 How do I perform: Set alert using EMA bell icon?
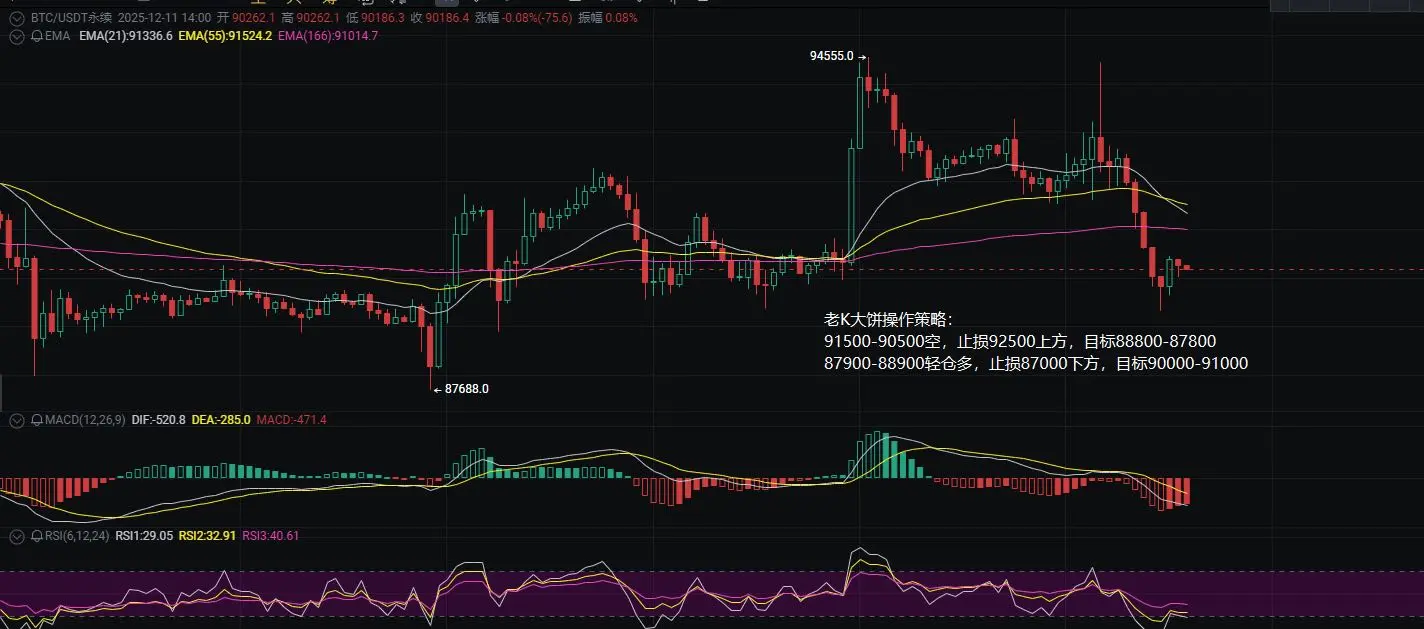[37, 36]
